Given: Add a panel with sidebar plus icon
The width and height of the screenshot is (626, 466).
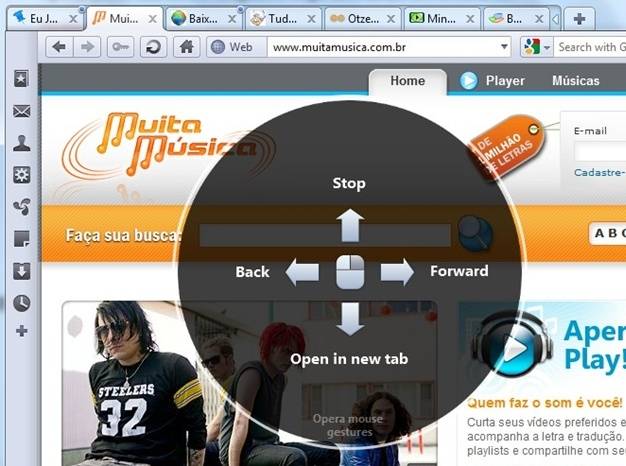Looking at the screenshot, I should point(22,331).
